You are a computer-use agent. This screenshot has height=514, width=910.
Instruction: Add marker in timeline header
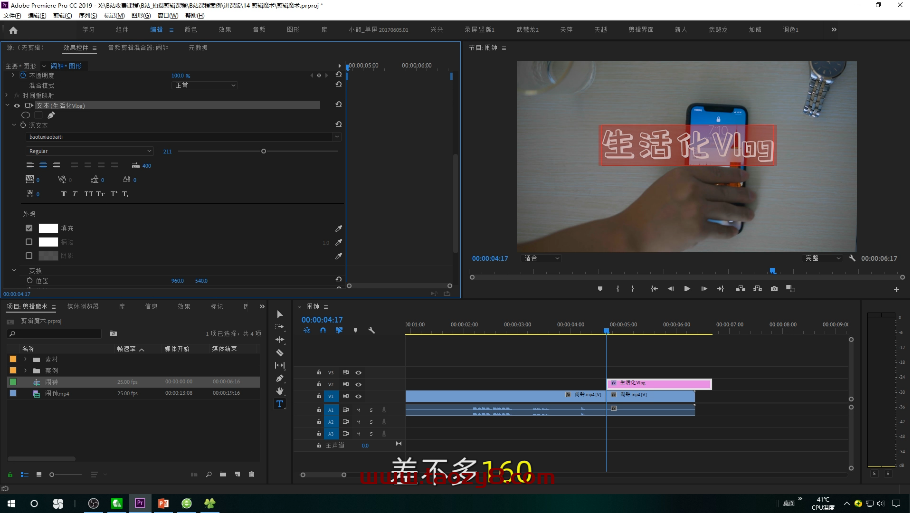[x=355, y=330]
